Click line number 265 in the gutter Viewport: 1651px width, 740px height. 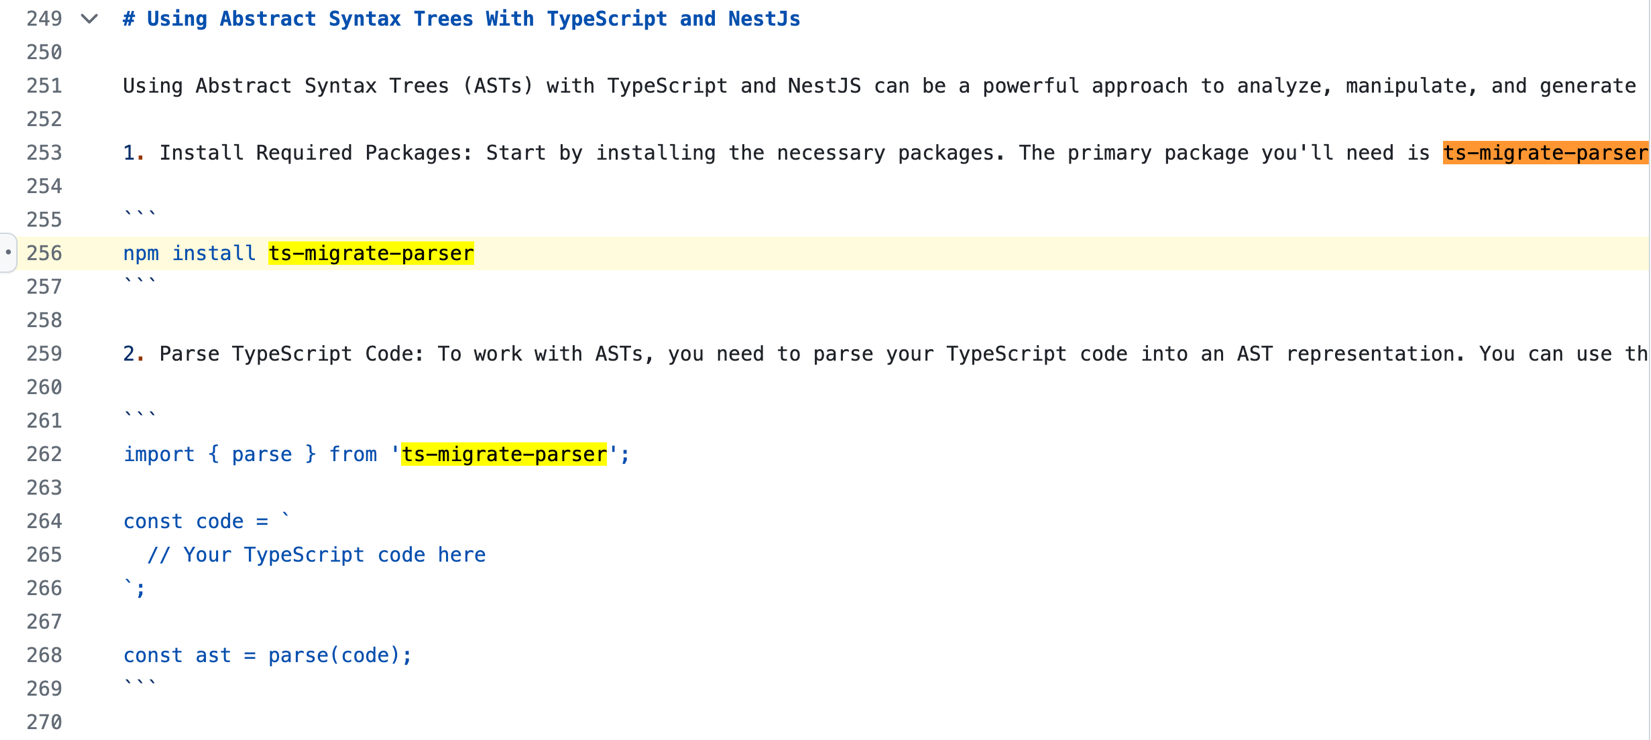tap(44, 555)
